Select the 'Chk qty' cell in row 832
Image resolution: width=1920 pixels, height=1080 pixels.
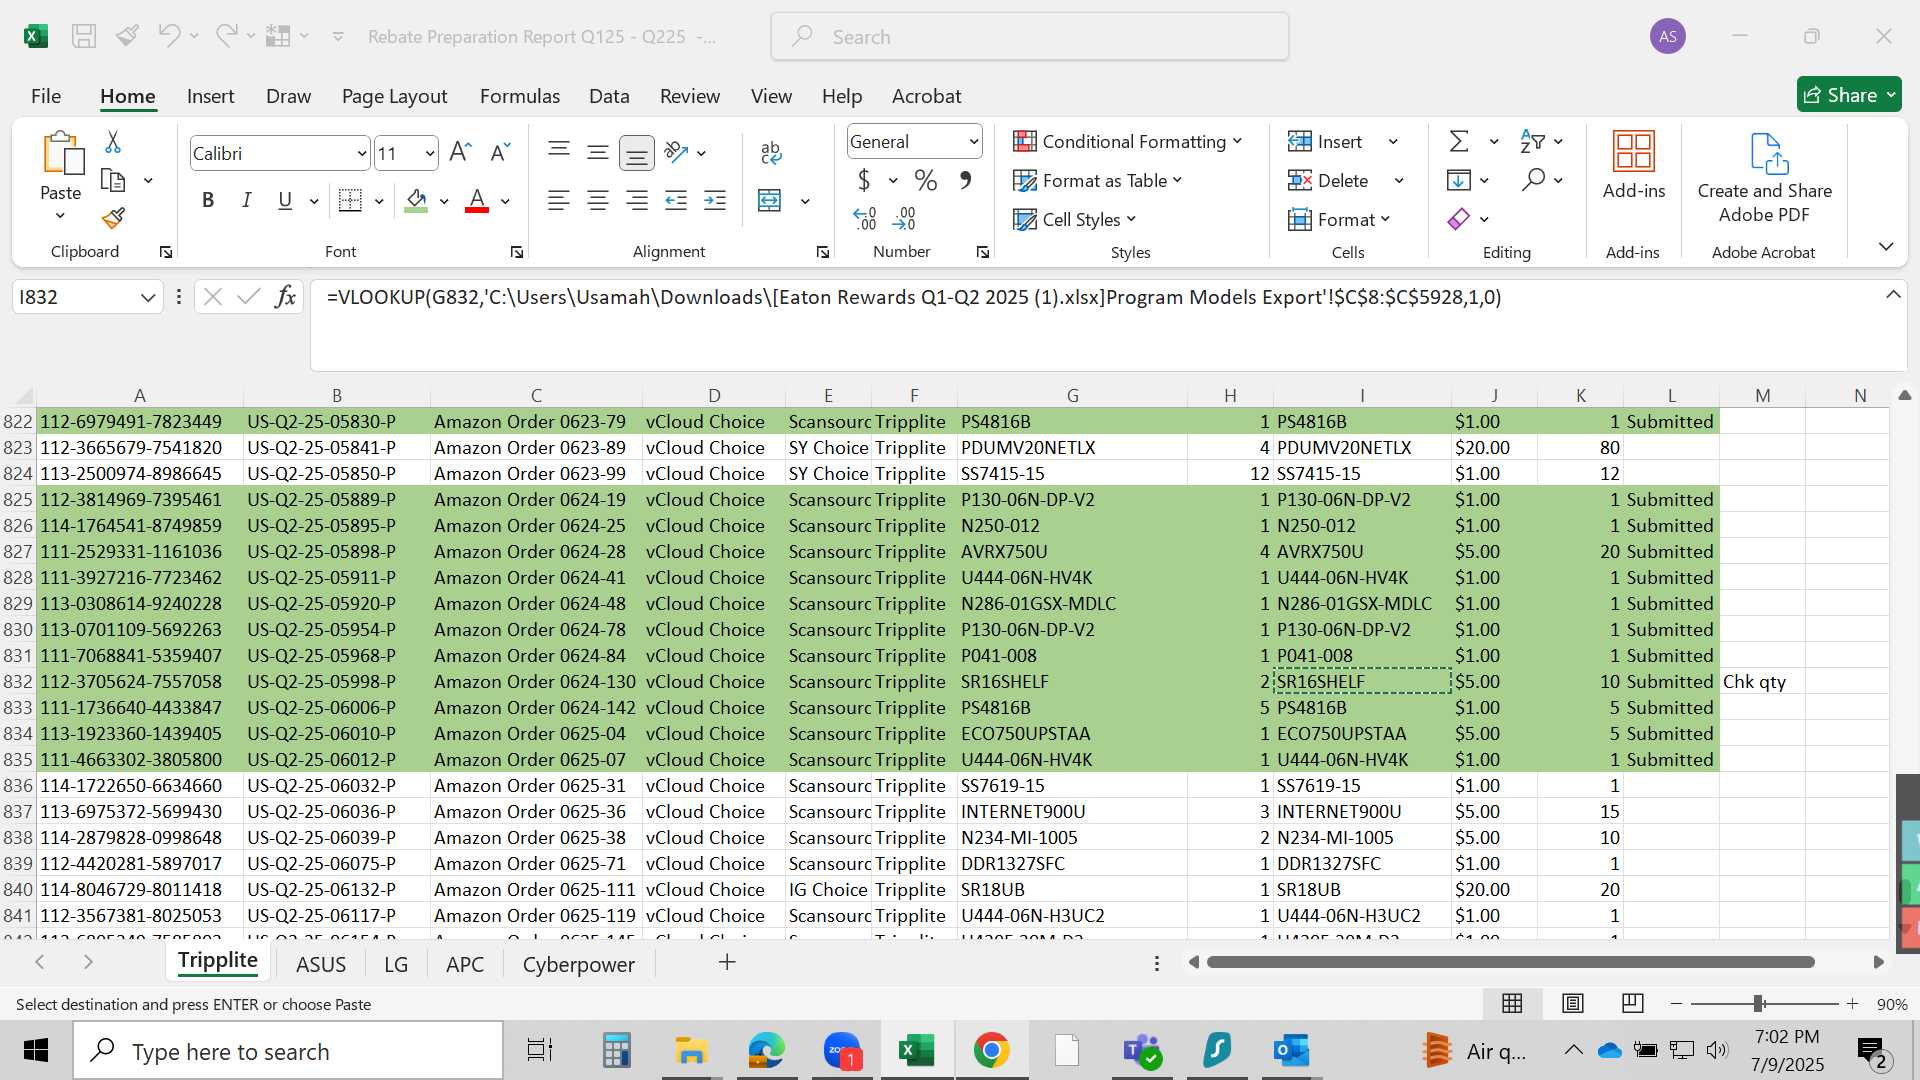coord(1762,682)
